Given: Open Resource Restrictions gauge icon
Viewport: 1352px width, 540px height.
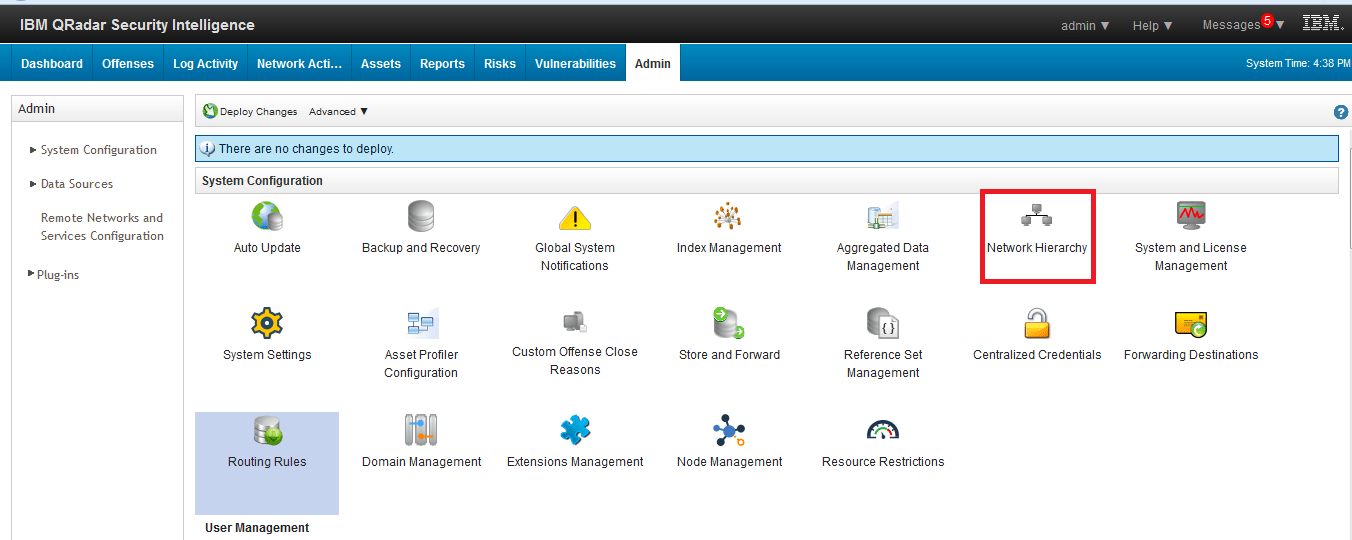Looking at the screenshot, I should (x=882, y=430).
